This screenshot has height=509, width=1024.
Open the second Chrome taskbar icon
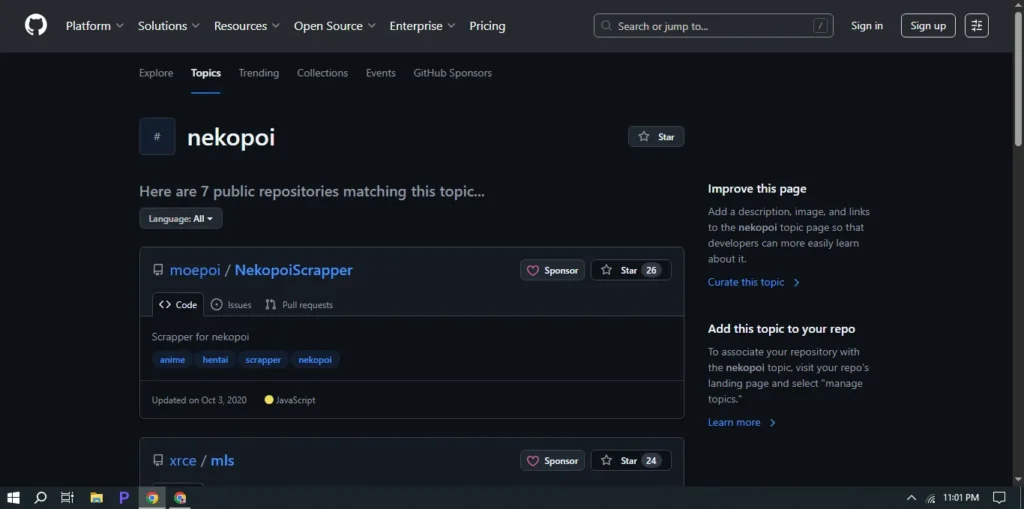(x=180, y=497)
